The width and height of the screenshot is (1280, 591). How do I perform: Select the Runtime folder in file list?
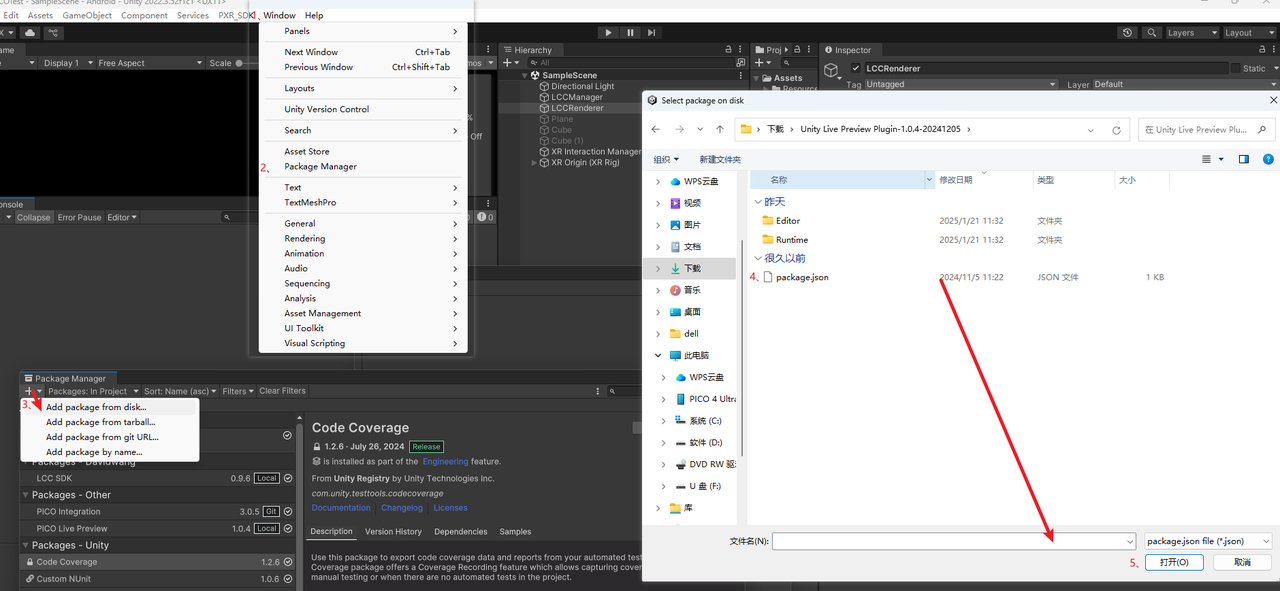[x=784, y=239]
